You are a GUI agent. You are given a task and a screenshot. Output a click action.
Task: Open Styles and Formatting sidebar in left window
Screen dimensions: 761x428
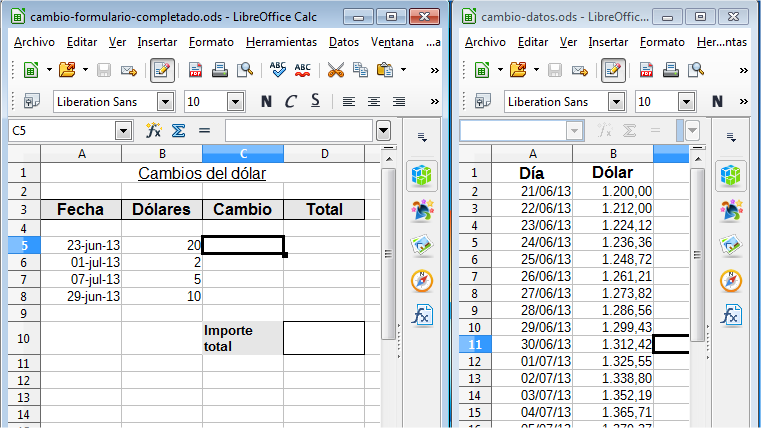click(x=421, y=210)
